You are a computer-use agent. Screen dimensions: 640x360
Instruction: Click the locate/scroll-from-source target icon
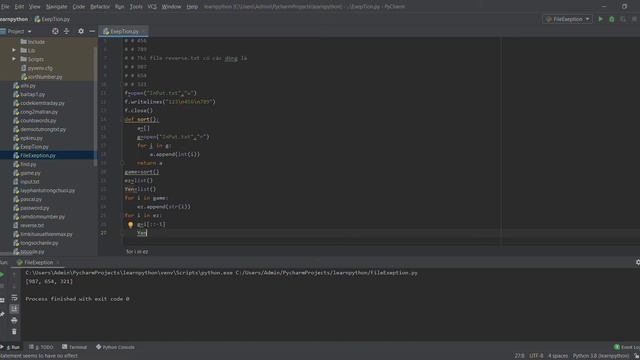pos(55,31)
